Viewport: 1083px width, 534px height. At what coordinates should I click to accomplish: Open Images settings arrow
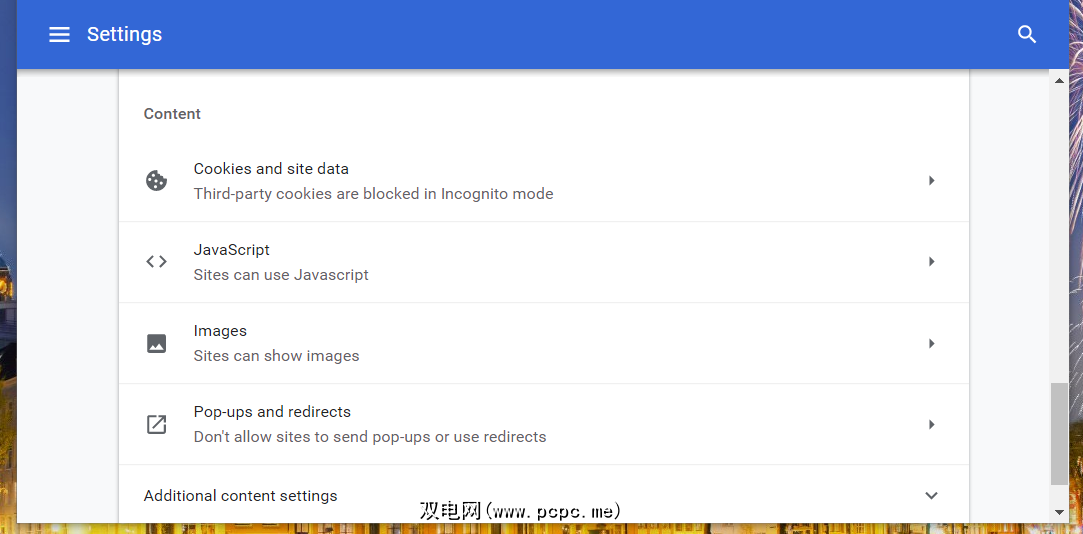tap(931, 343)
